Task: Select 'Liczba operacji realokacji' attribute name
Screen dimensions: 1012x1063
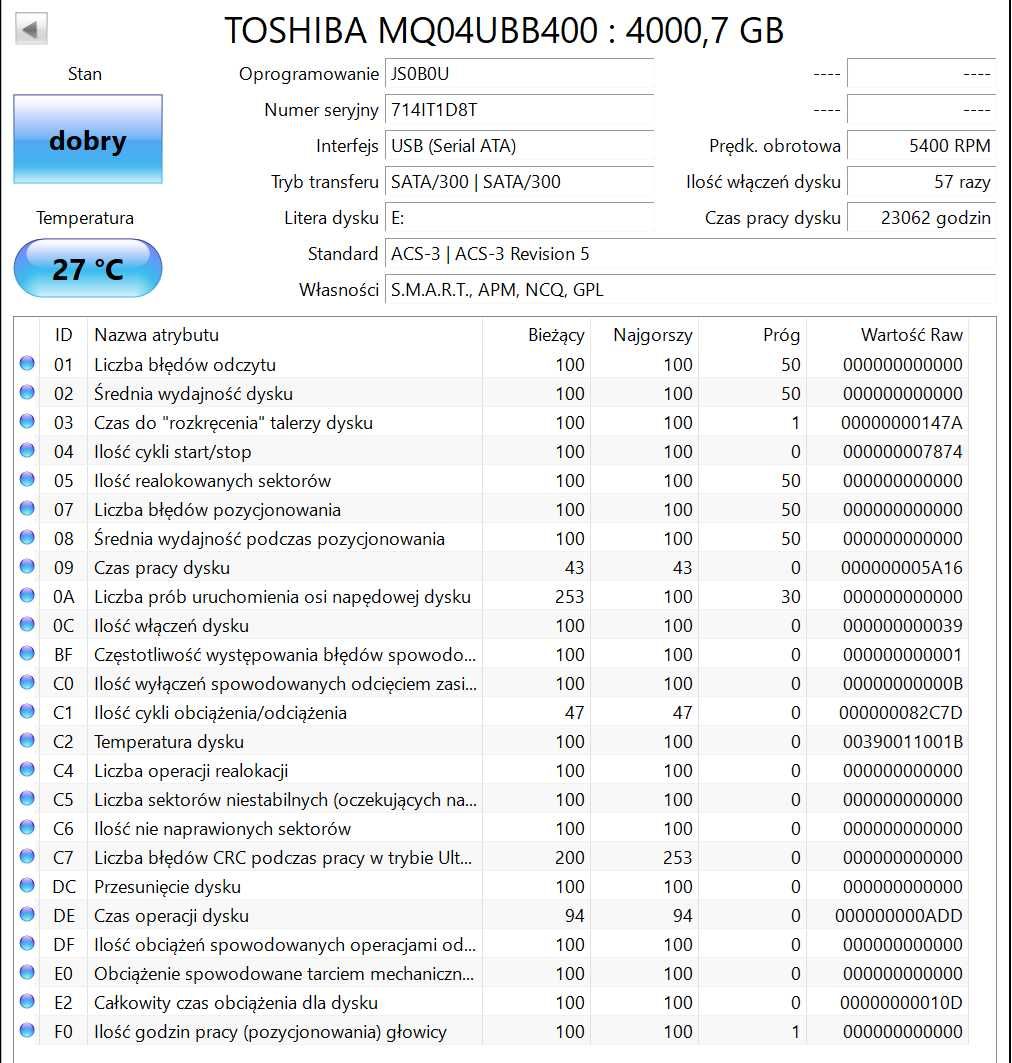Action: [x=191, y=771]
